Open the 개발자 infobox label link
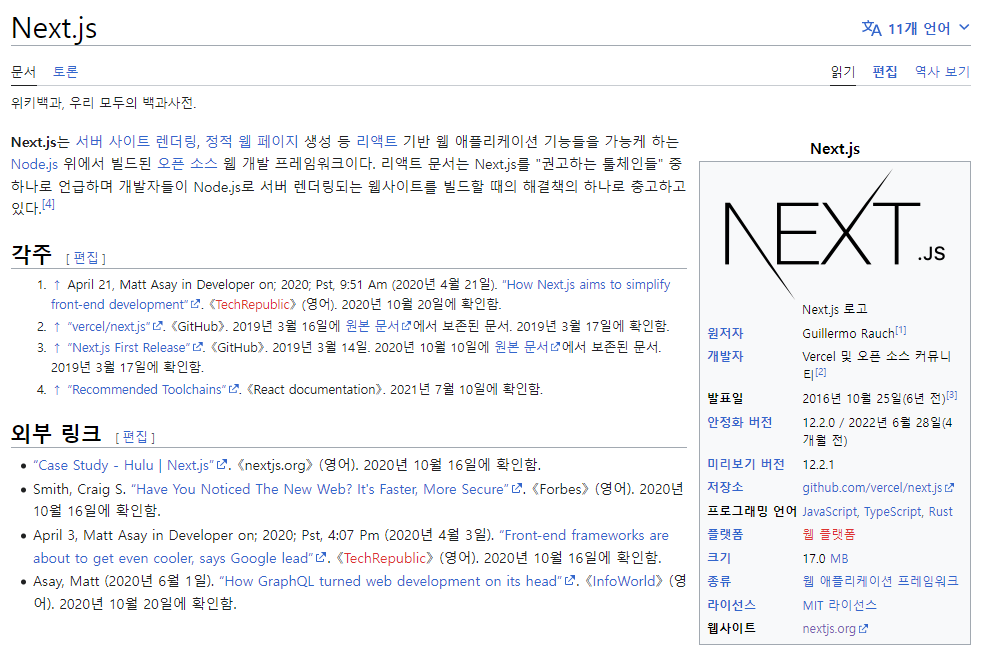982x652 pixels. (725, 356)
